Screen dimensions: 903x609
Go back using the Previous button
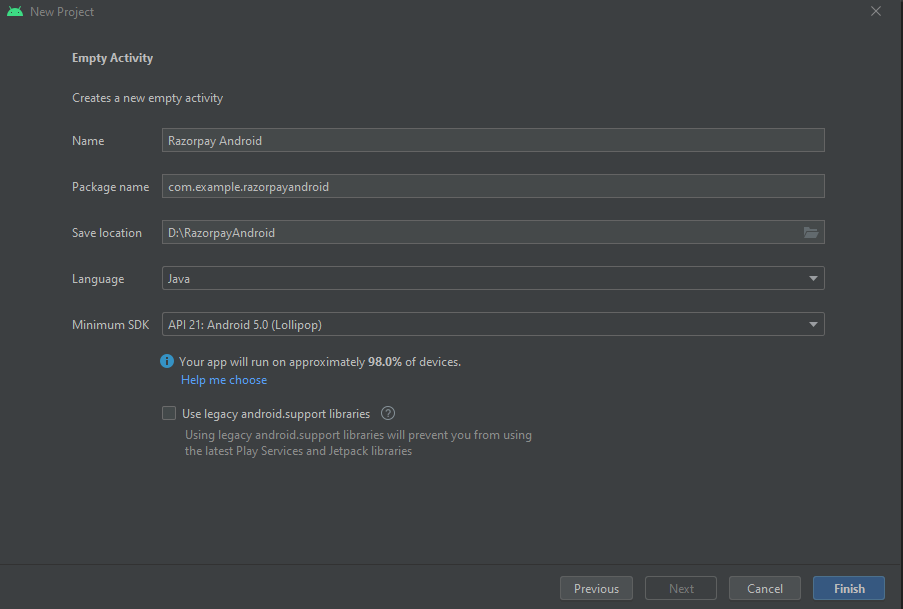pyautogui.click(x=596, y=588)
